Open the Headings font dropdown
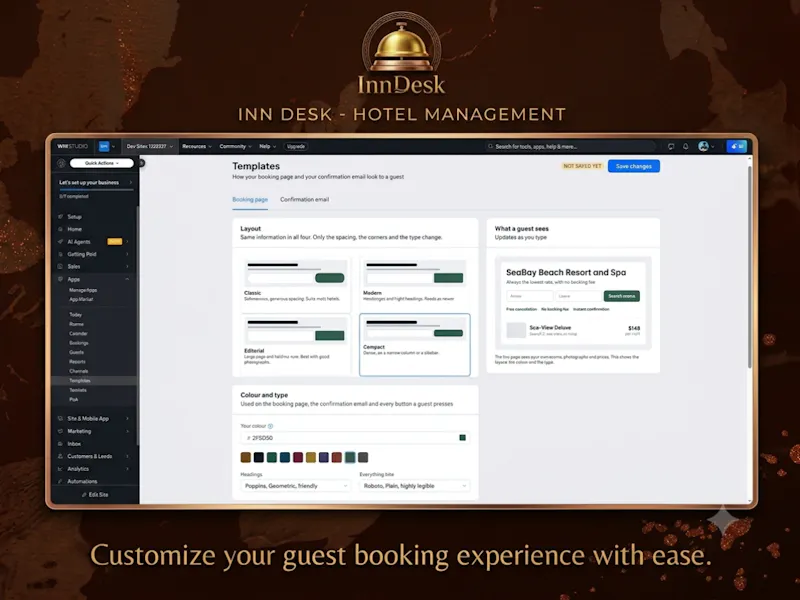 pyautogui.click(x=295, y=486)
